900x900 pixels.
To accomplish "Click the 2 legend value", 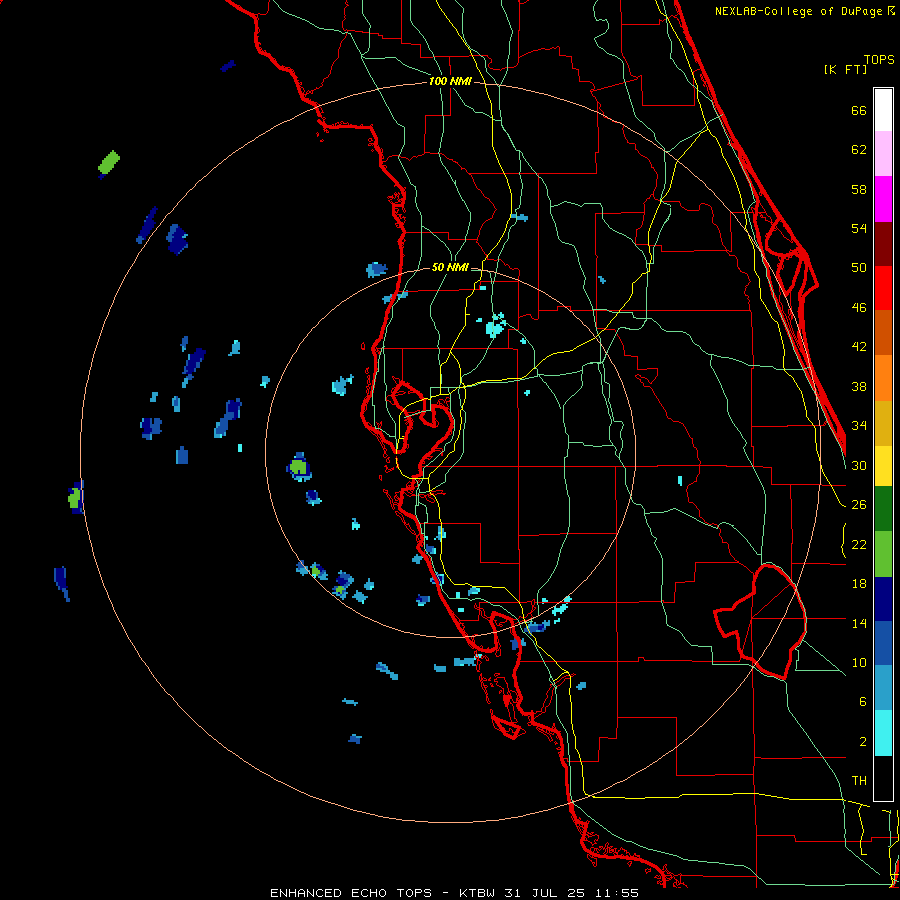I will coord(862,742).
